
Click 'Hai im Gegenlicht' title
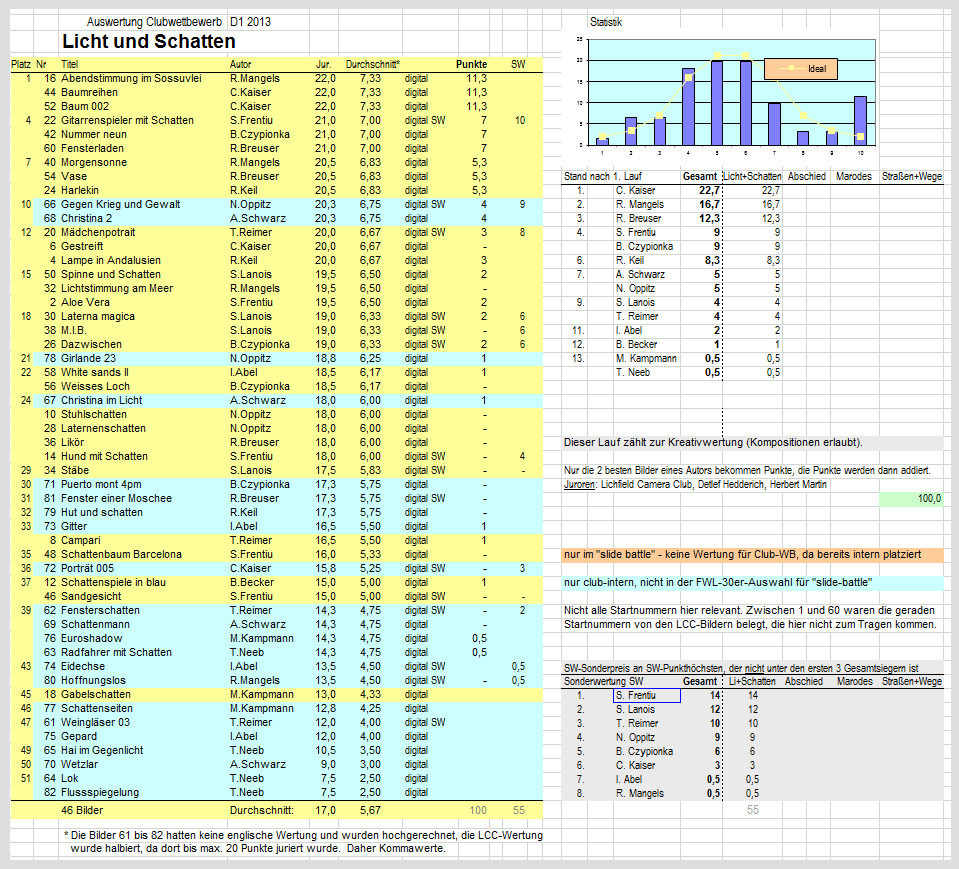(102, 750)
